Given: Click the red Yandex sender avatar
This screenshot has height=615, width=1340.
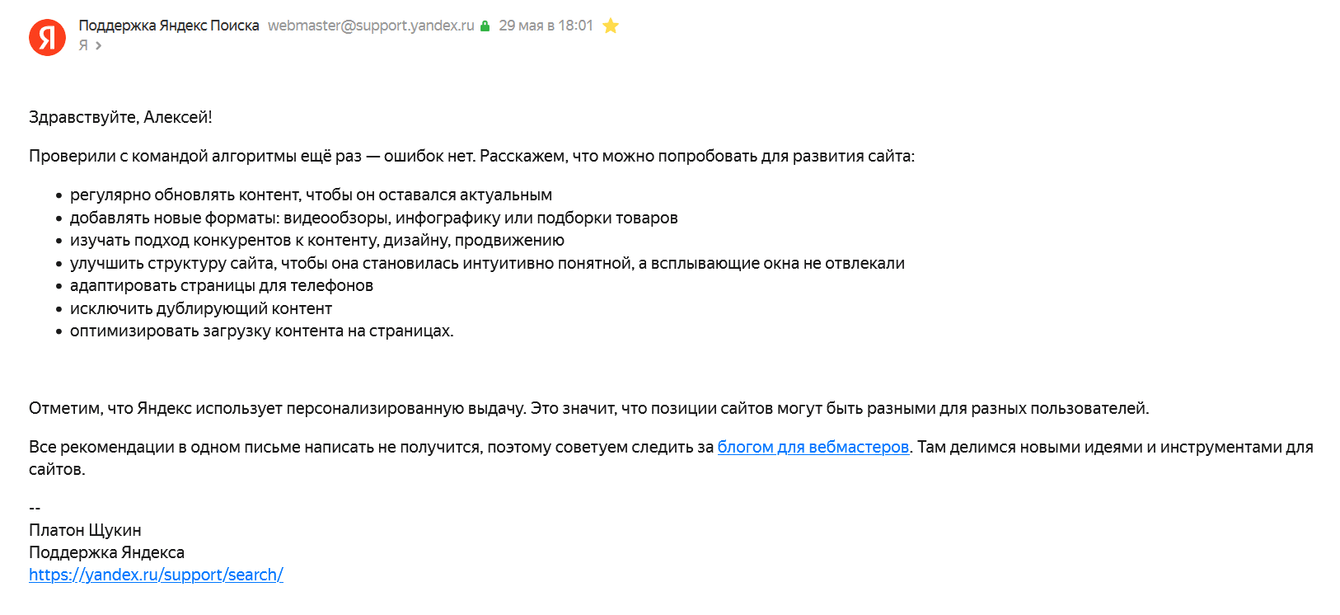Looking at the screenshot, I should [47, 37].
